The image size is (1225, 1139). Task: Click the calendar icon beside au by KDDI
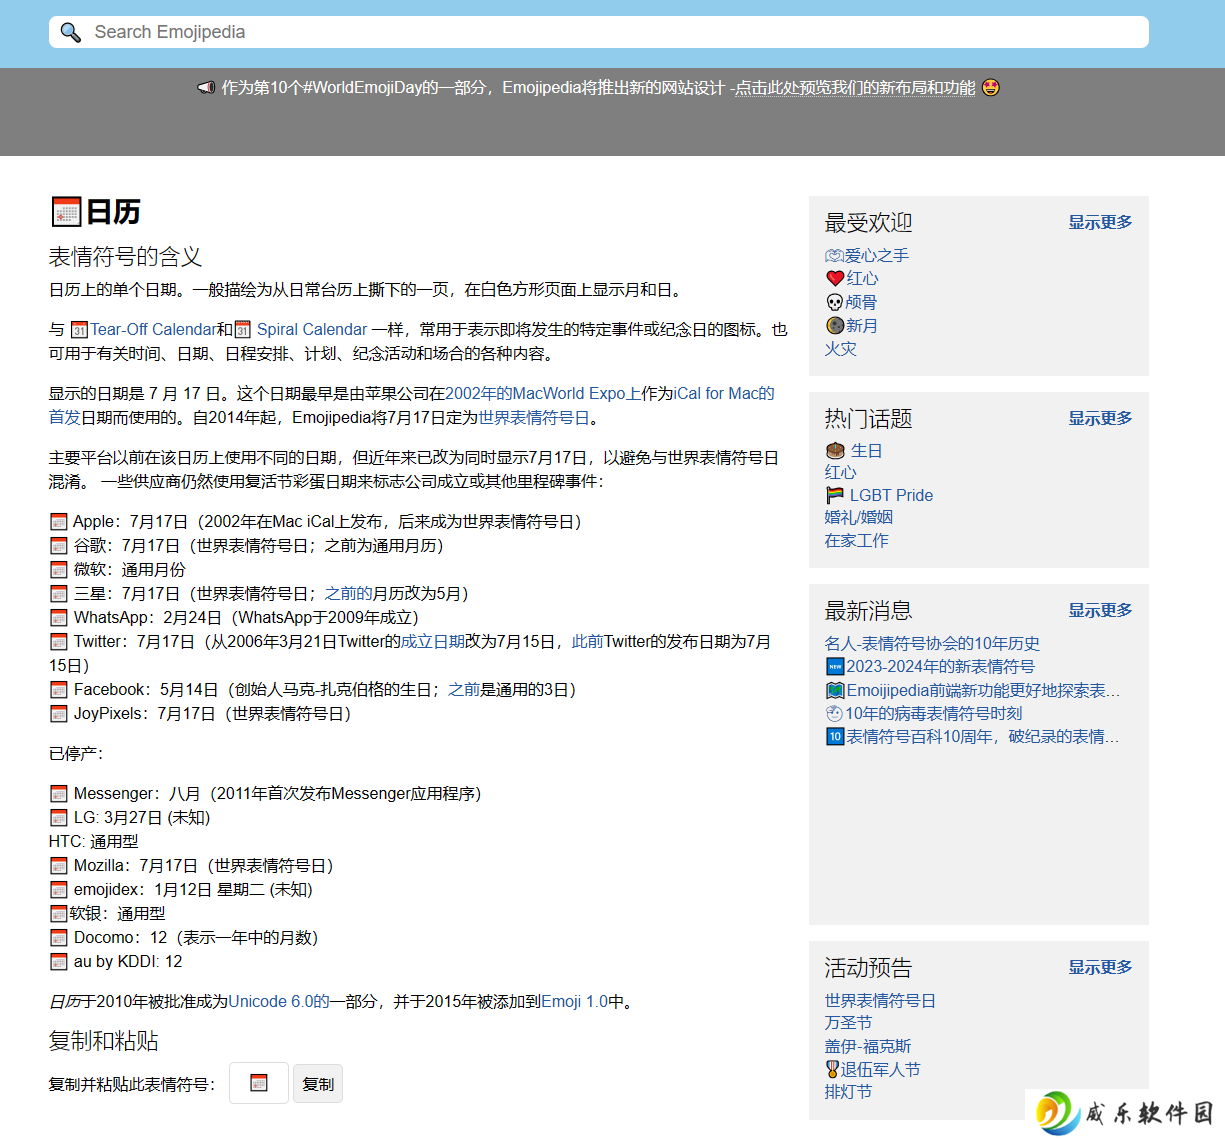pyautogui.click(x=59, y=962)
